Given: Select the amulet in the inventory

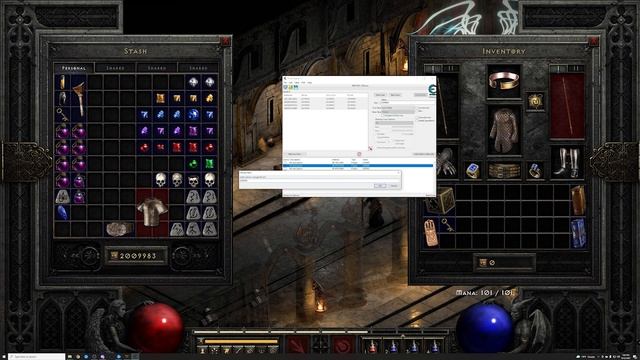Looking at the screenshot, I should (x=535, y=100).
